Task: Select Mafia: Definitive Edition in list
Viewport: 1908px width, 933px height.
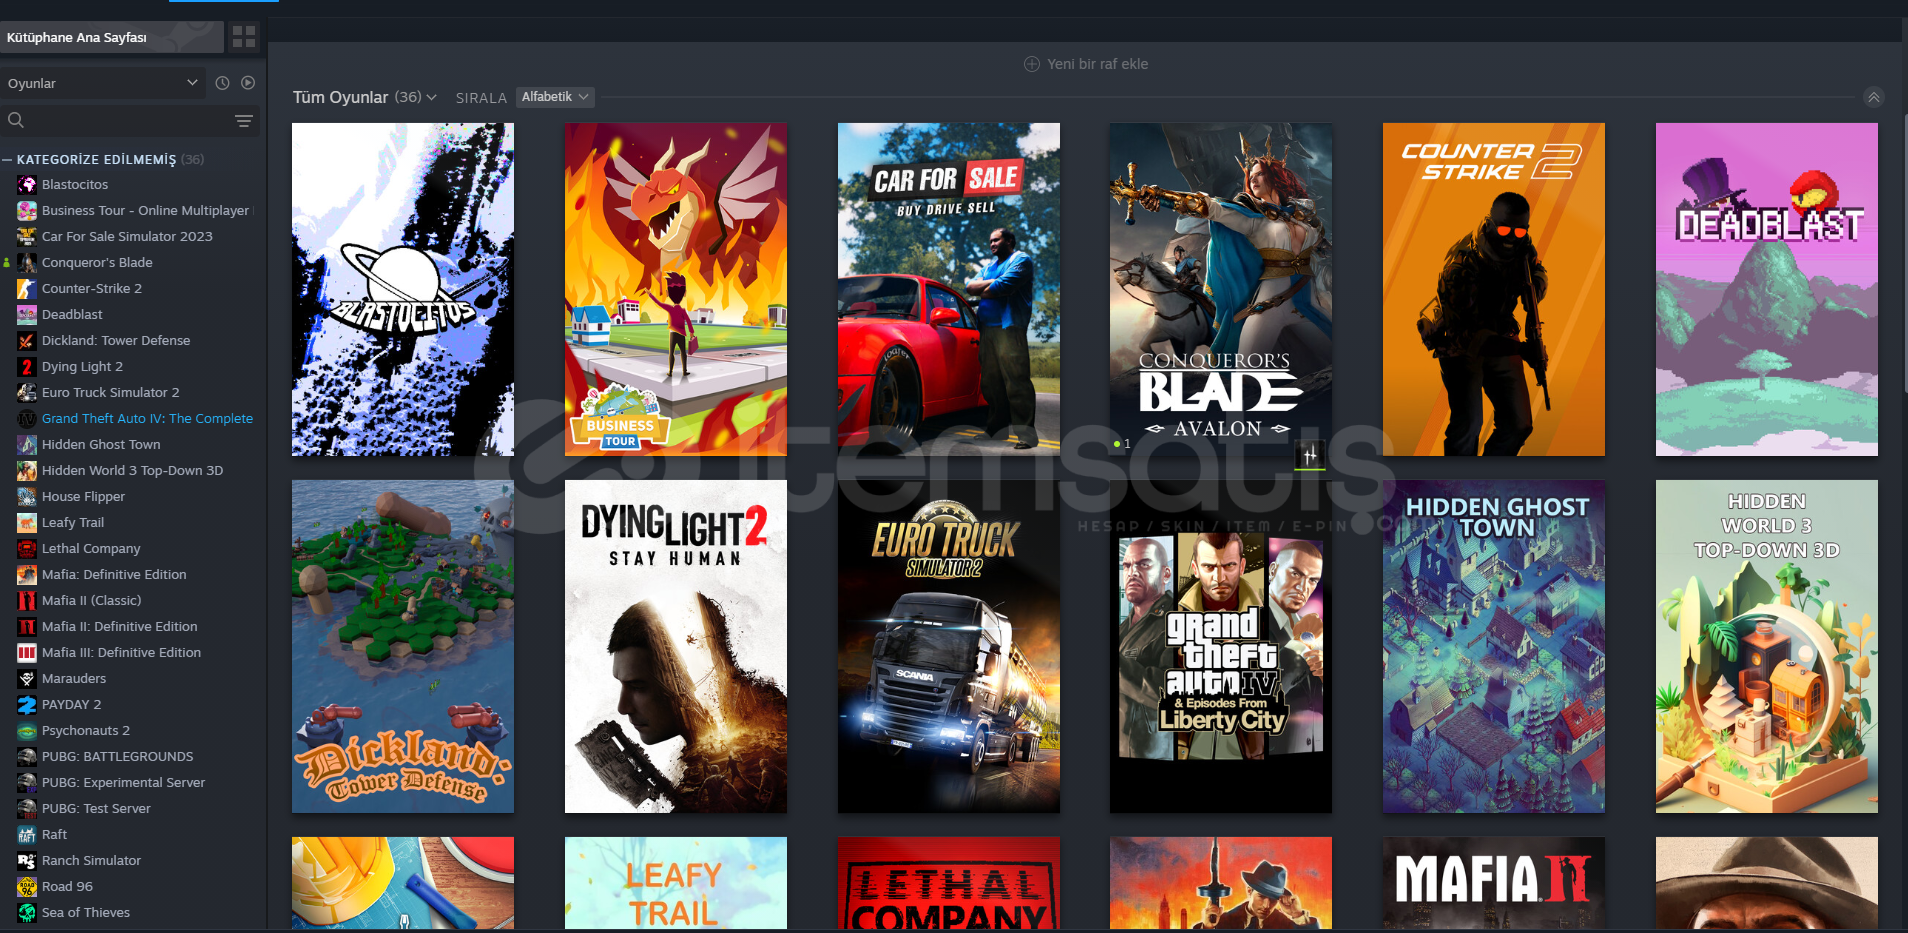Action: point(114,574)
